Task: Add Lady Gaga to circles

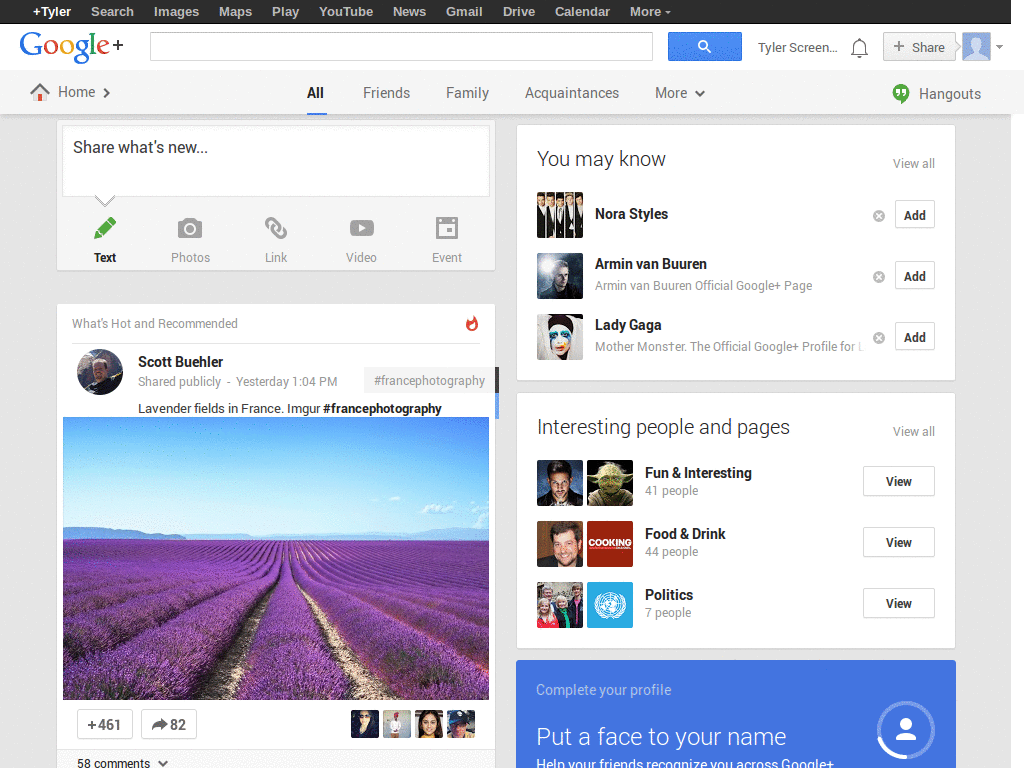Action: pos(914,337)
